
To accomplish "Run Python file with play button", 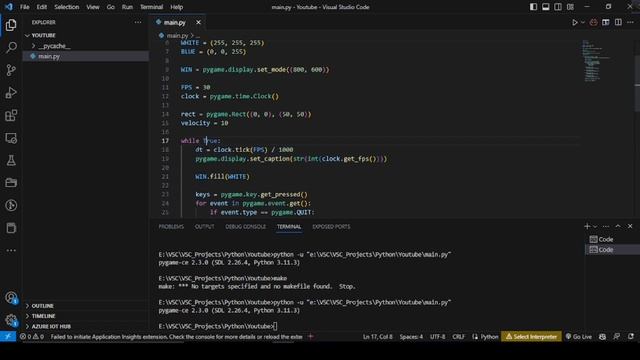I will (x=575, y=22).
